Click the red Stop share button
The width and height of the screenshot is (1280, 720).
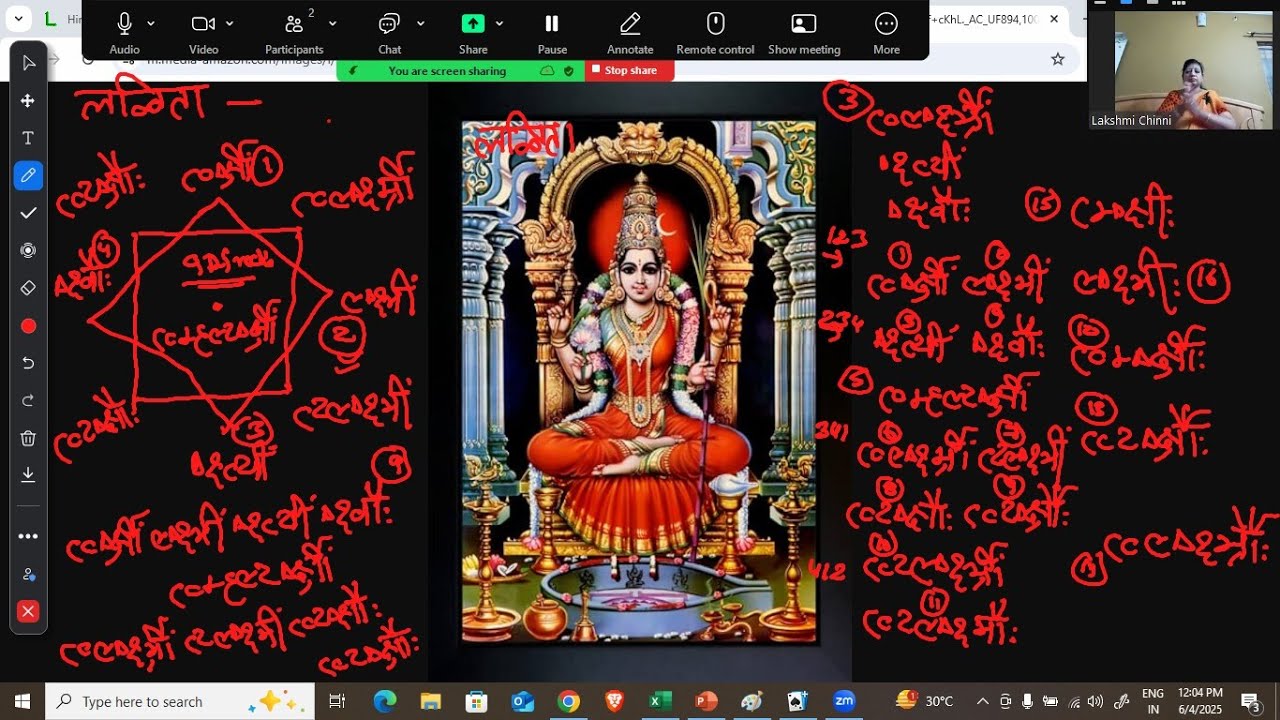[x=629, y=71]
